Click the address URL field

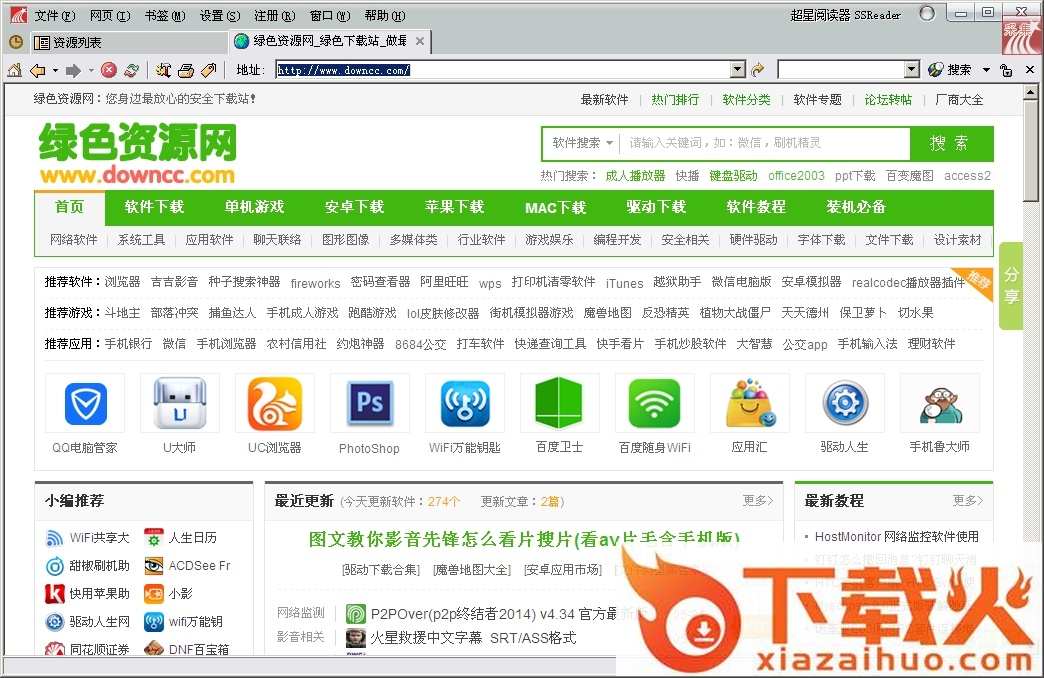(503, 70)
